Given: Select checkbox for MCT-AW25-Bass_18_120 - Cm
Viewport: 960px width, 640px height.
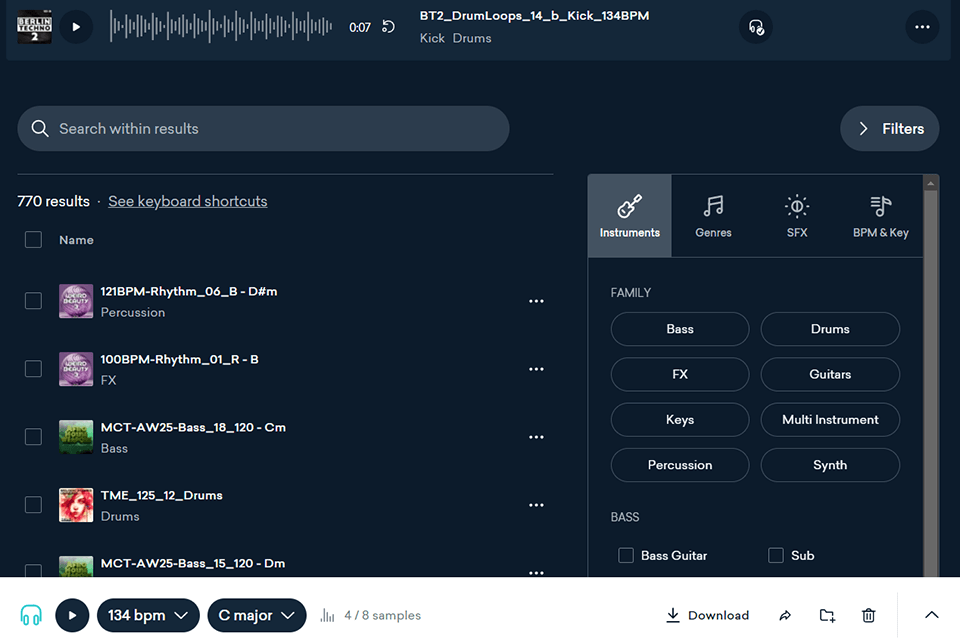Looking at the screenshot, I should pyautogui.click(x=33, y=437).
